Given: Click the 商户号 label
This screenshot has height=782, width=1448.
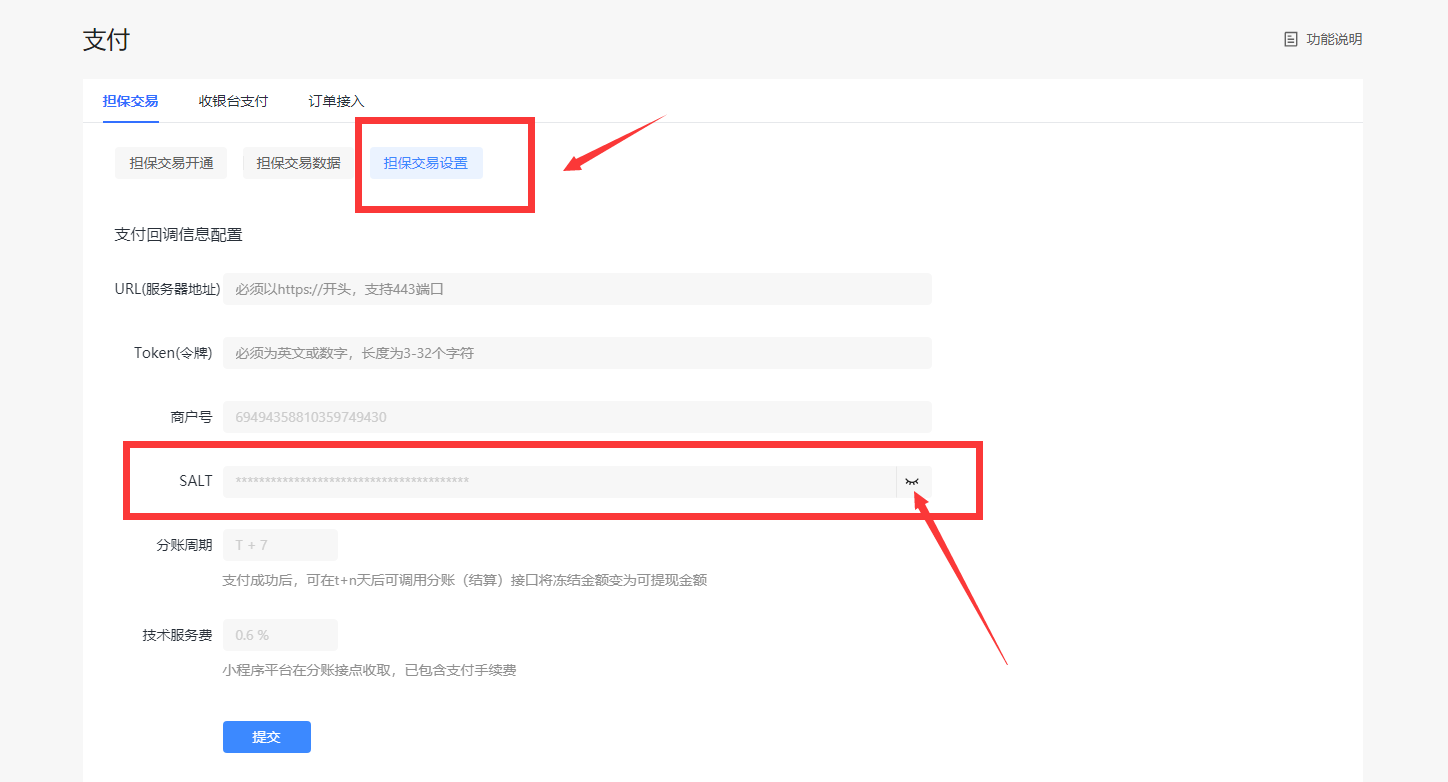Looking at the screenshot, I should [x=191, y=417].
